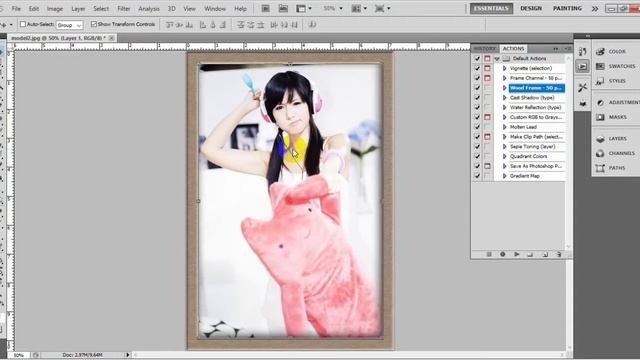Uncheck Show Transform Controls
Screen dimensions: 640x360
click(x=94, y=24)
